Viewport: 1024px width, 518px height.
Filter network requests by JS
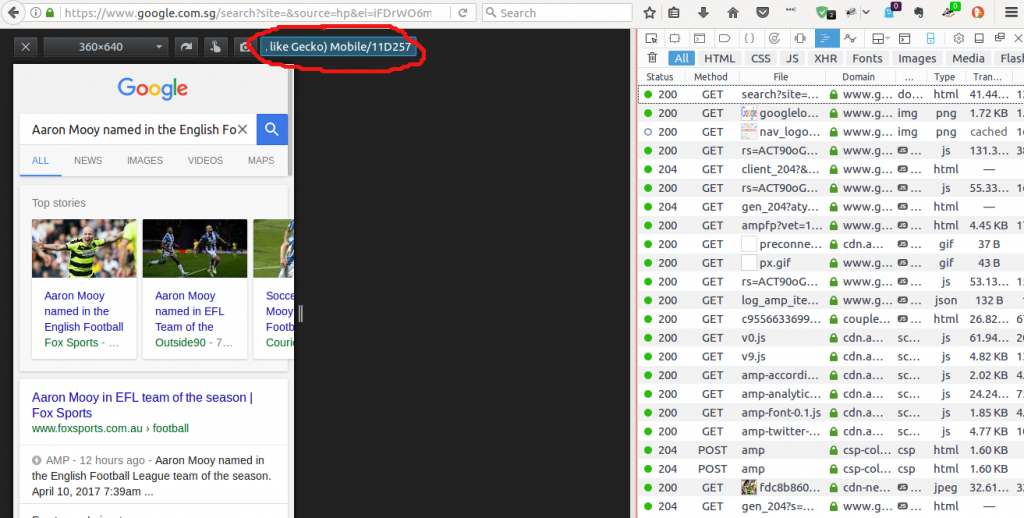click(793, 58)
